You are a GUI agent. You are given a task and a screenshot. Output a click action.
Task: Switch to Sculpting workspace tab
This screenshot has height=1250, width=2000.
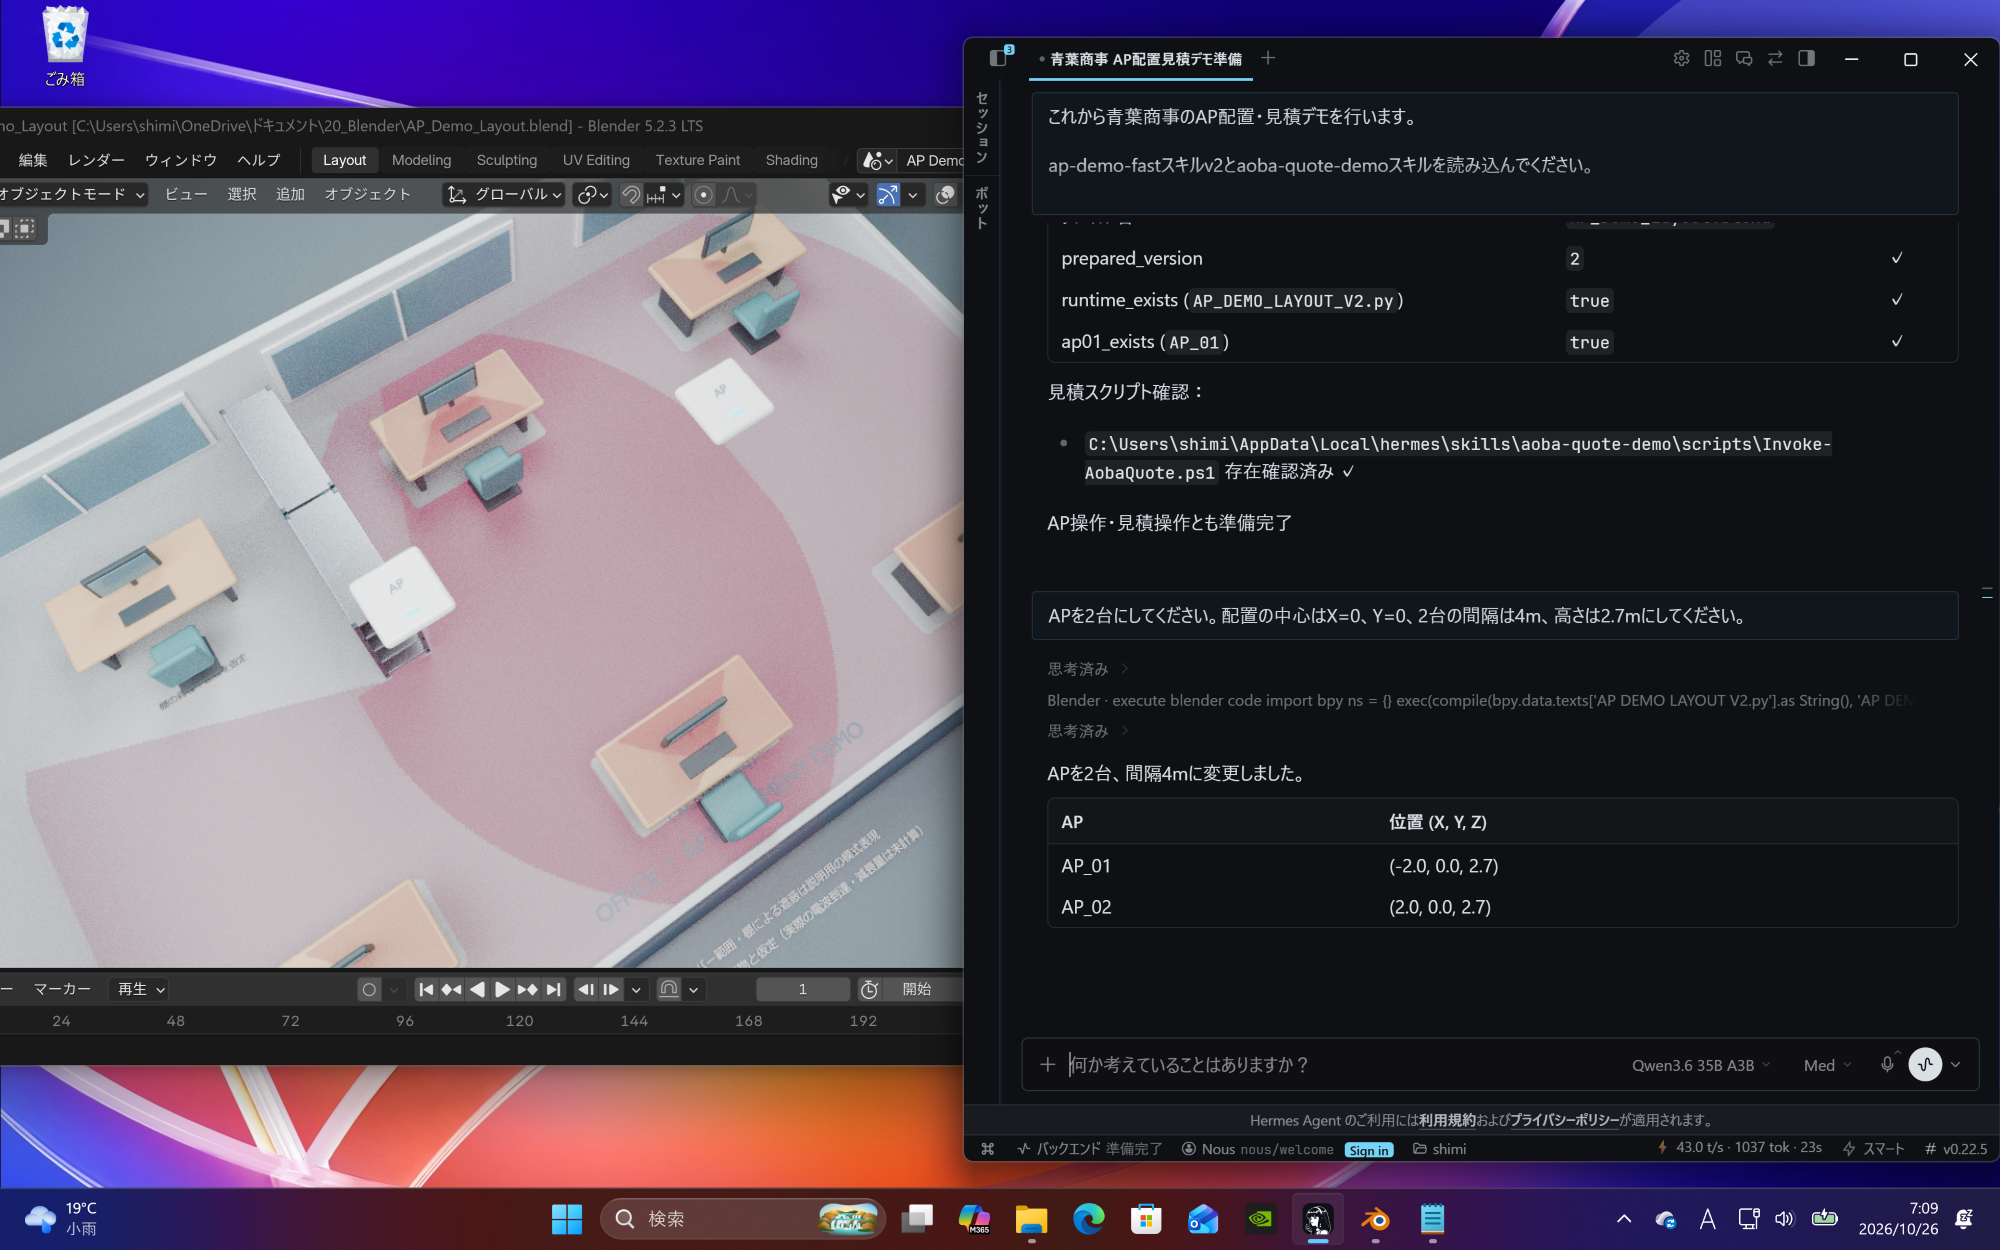(x=507, y=160)
